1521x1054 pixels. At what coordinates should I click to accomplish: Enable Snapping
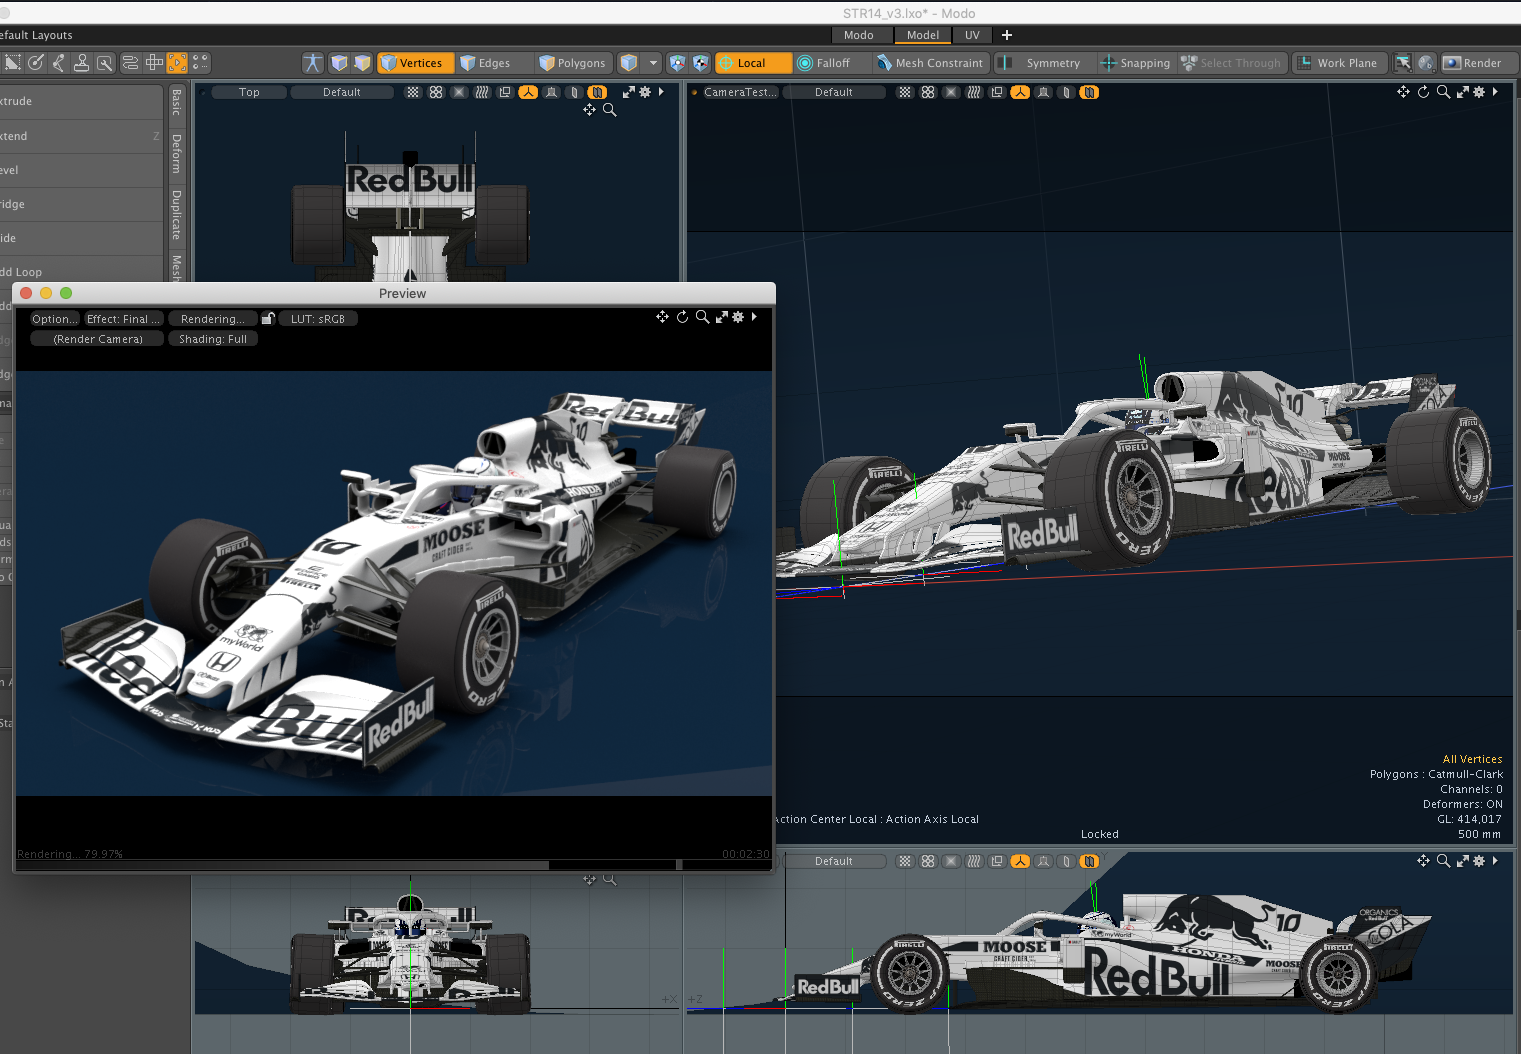[1135, 63]
